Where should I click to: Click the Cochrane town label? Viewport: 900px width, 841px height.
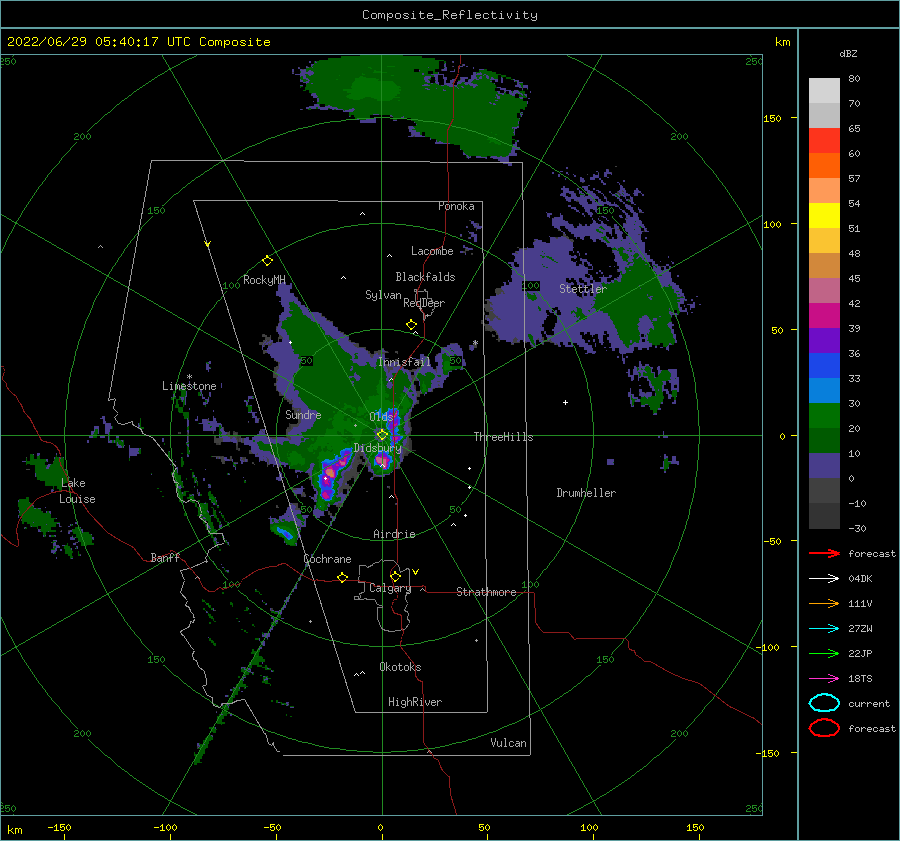click(x=327, y=559)
